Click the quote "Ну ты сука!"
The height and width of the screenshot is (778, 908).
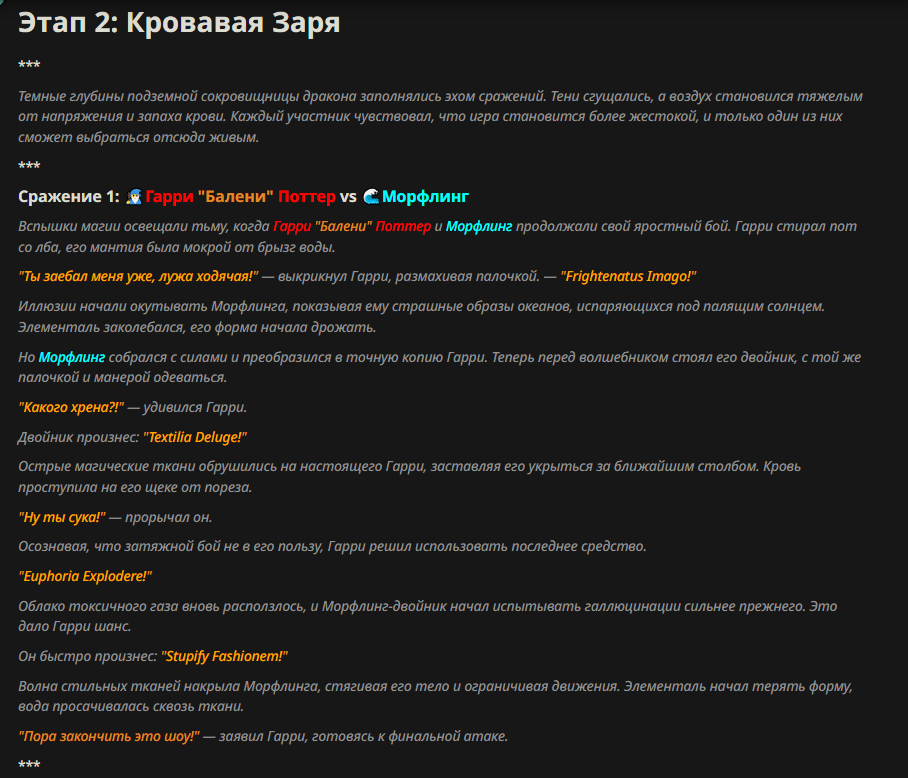62,518
